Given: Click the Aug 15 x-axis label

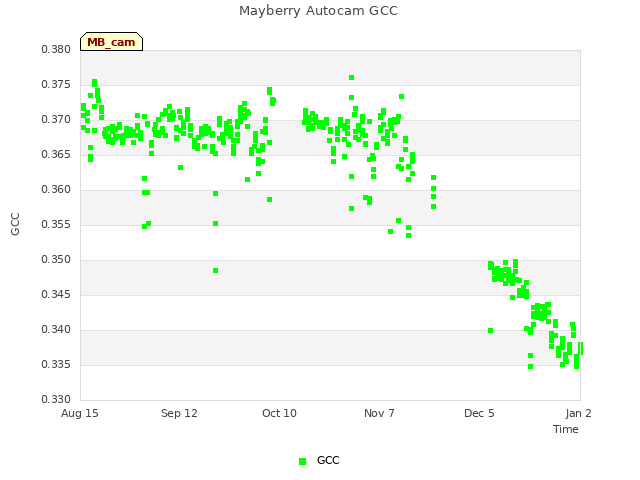Looking at the screenshot, I should (80, 413).
